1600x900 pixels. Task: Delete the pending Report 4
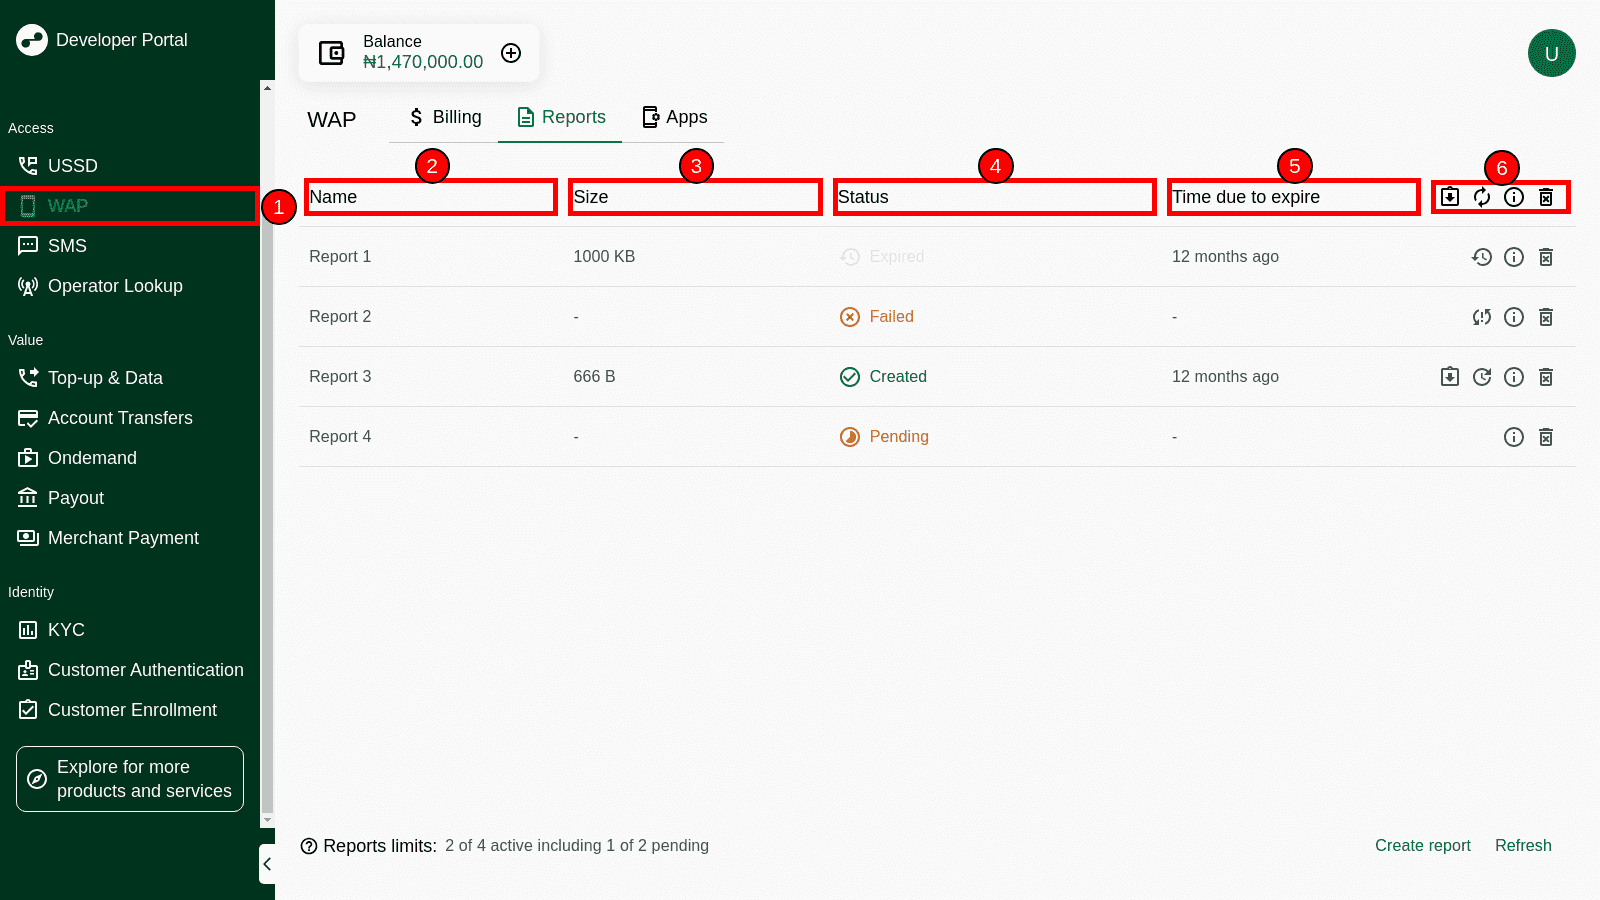(x=1545, y=437)
